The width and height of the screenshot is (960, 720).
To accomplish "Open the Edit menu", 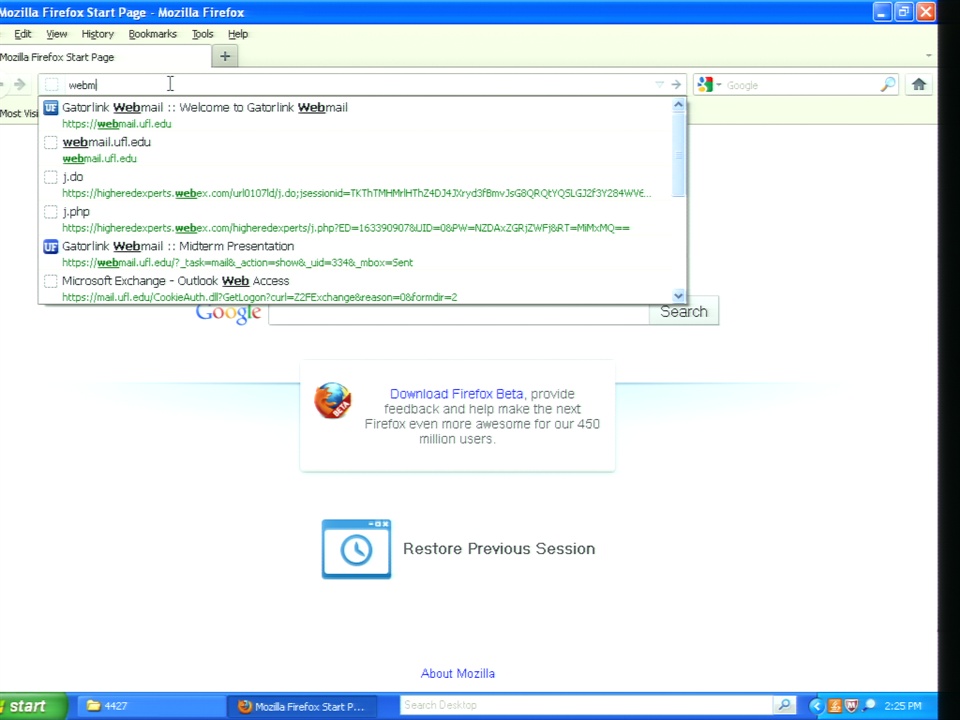I will point(23,34).
